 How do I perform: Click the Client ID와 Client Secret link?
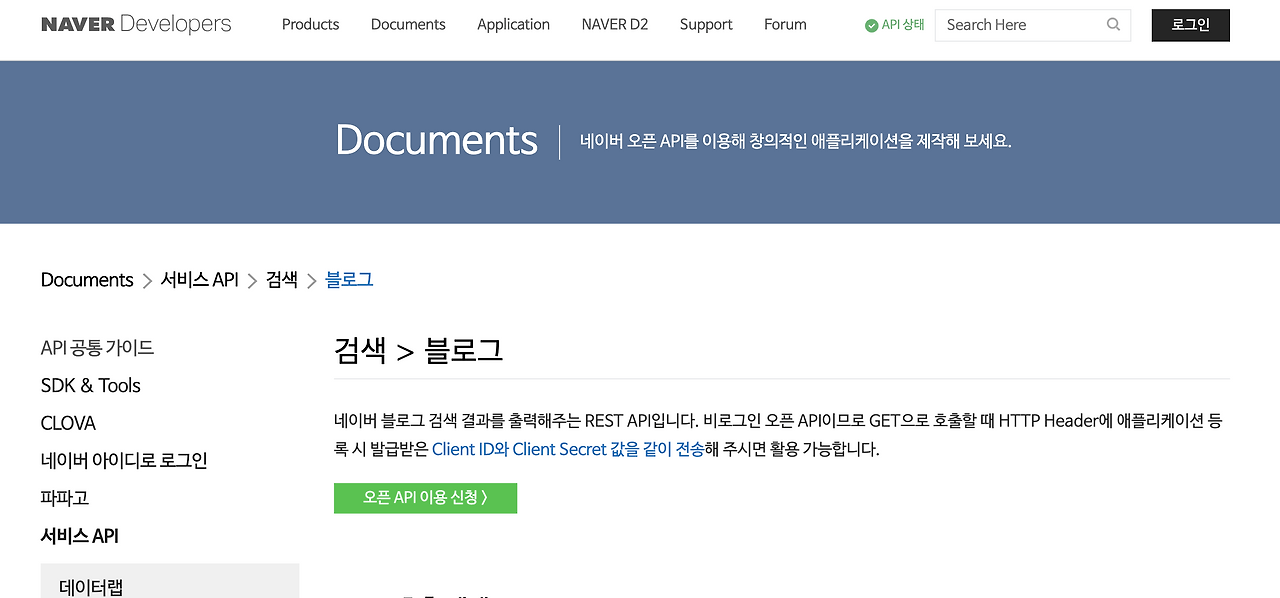click(567, 449)
